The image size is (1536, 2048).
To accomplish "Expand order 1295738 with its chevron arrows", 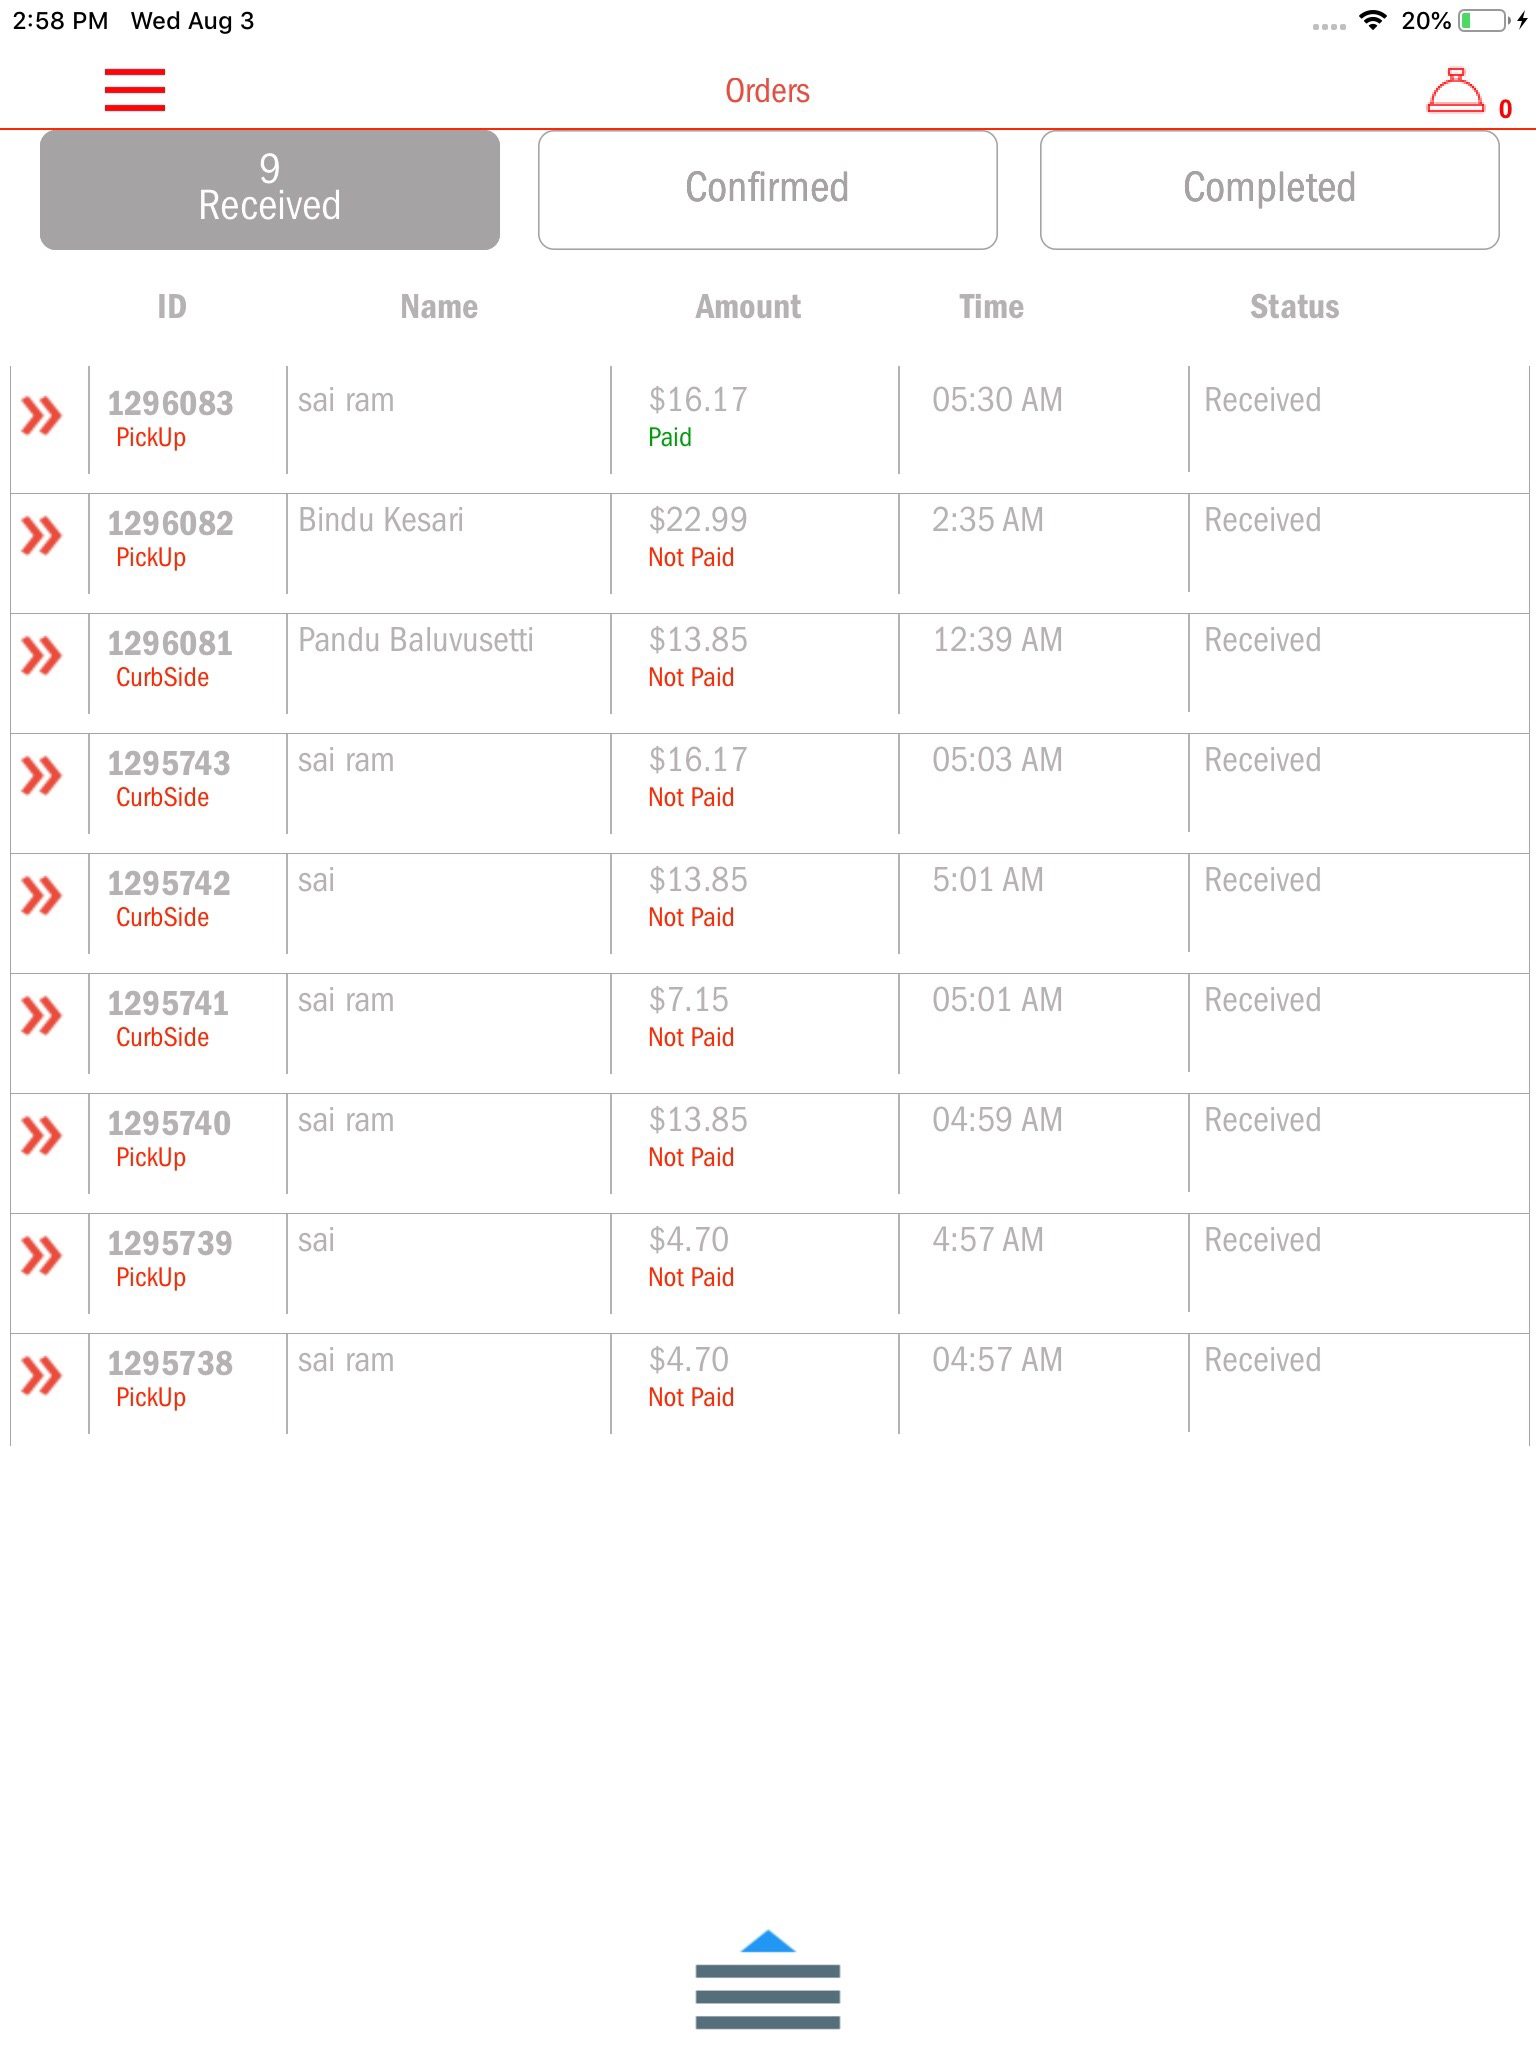I will click(x=42, y=1376).
